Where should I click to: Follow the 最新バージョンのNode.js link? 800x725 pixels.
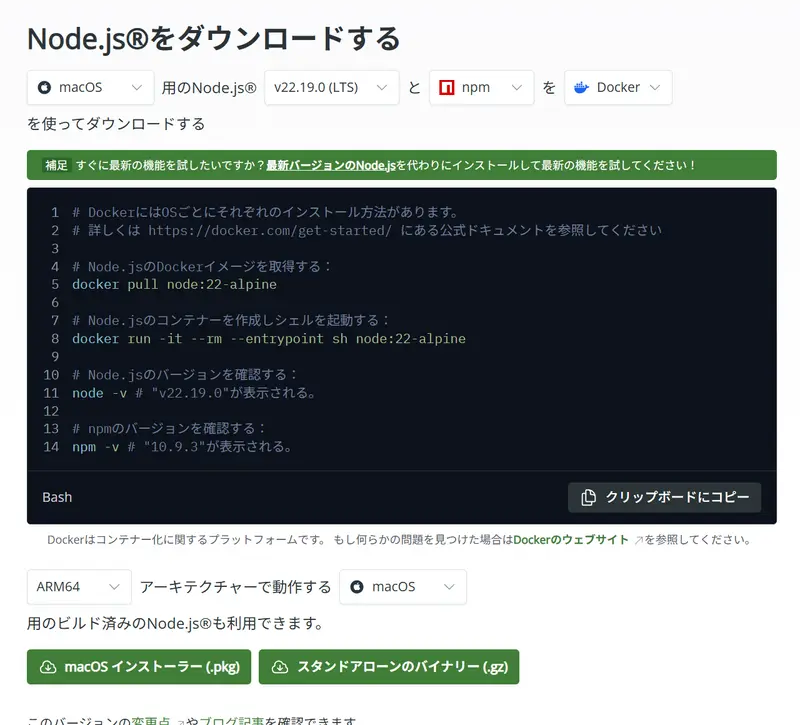(331, 165)
